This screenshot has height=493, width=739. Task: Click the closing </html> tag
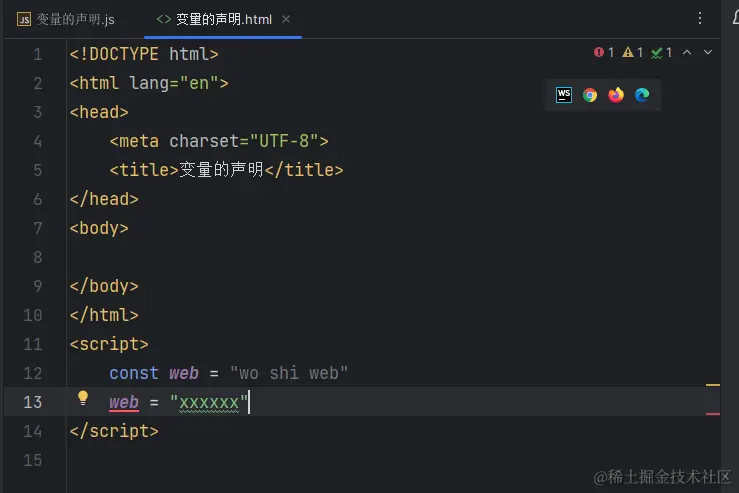104,315
